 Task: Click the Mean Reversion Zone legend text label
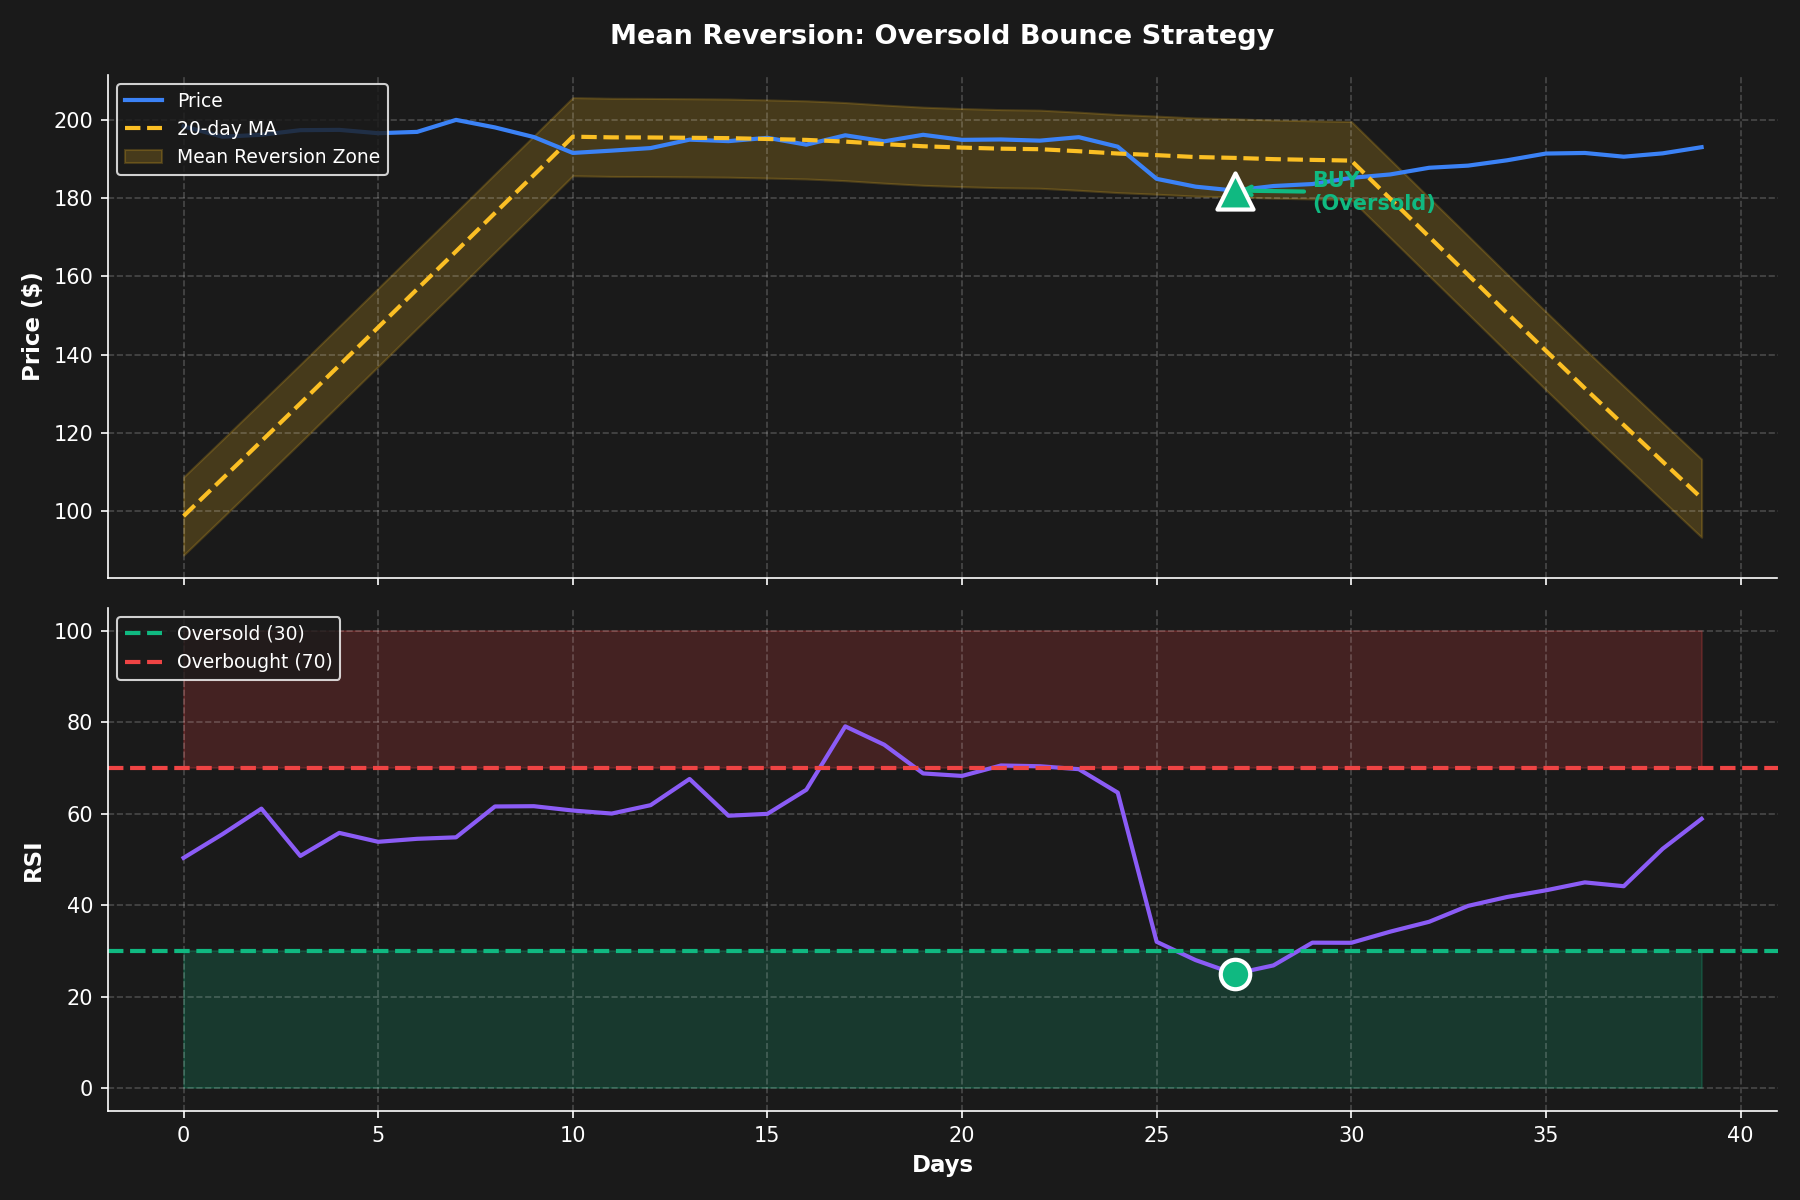[277, 156]
